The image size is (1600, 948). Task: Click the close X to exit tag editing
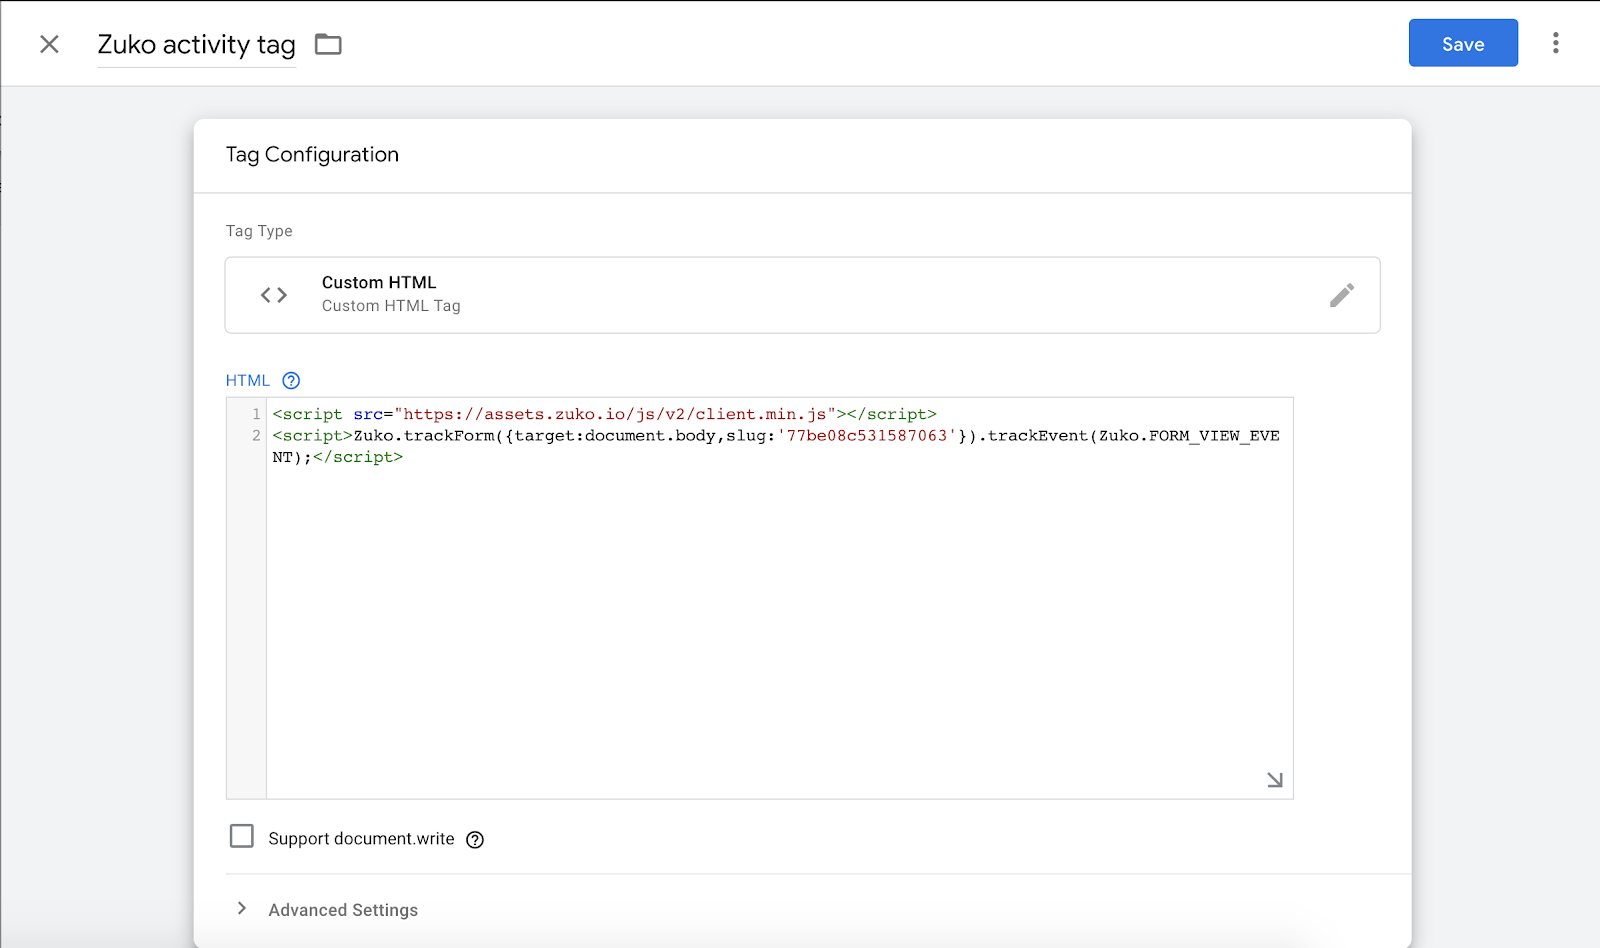(48, 44)
